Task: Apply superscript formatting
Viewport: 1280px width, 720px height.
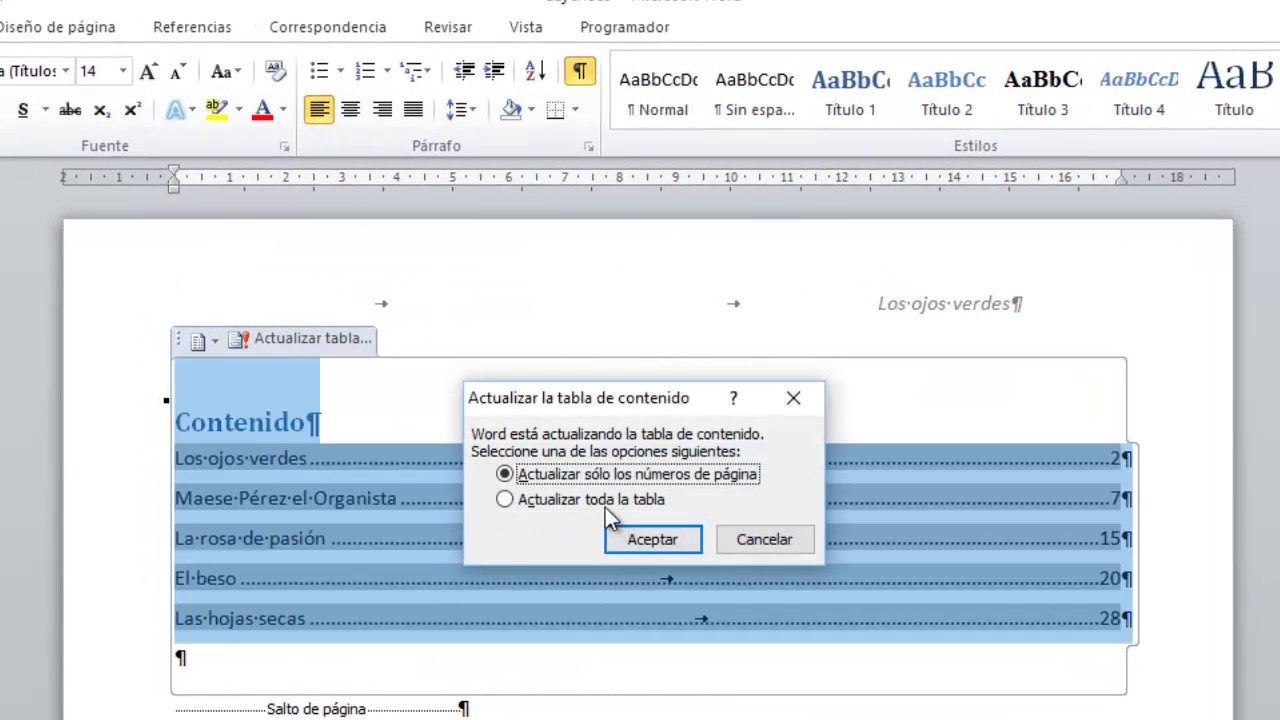Action: 132,109
